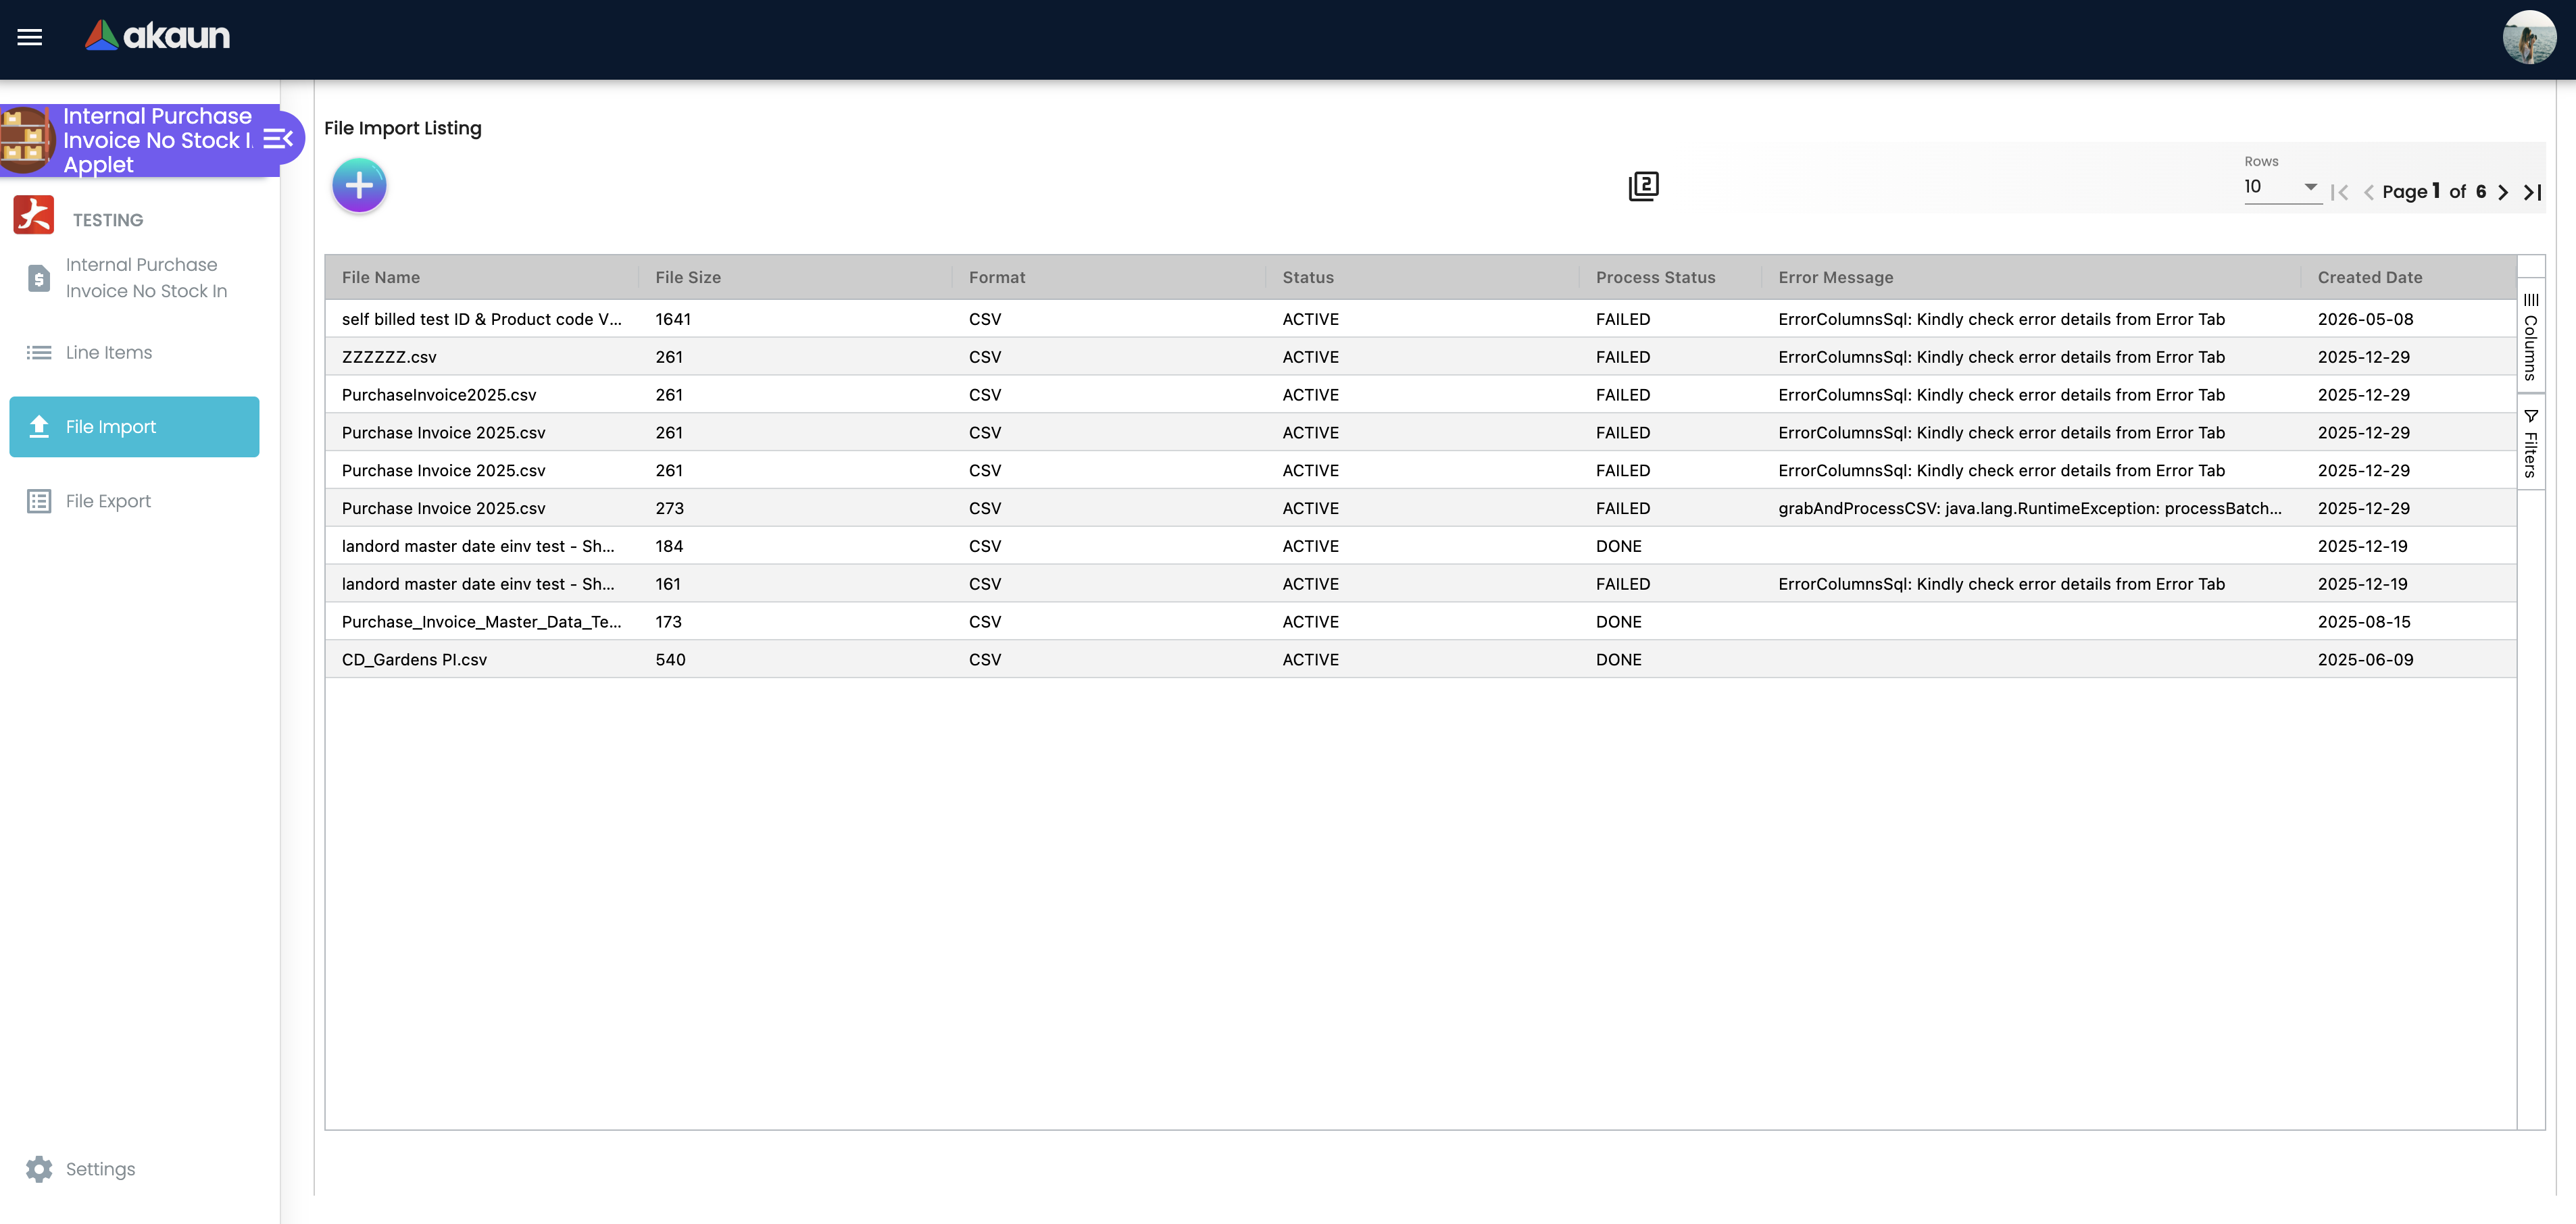Jump to the last page
Viewport: 2576px width, 1224px height.
(2532, 192)
